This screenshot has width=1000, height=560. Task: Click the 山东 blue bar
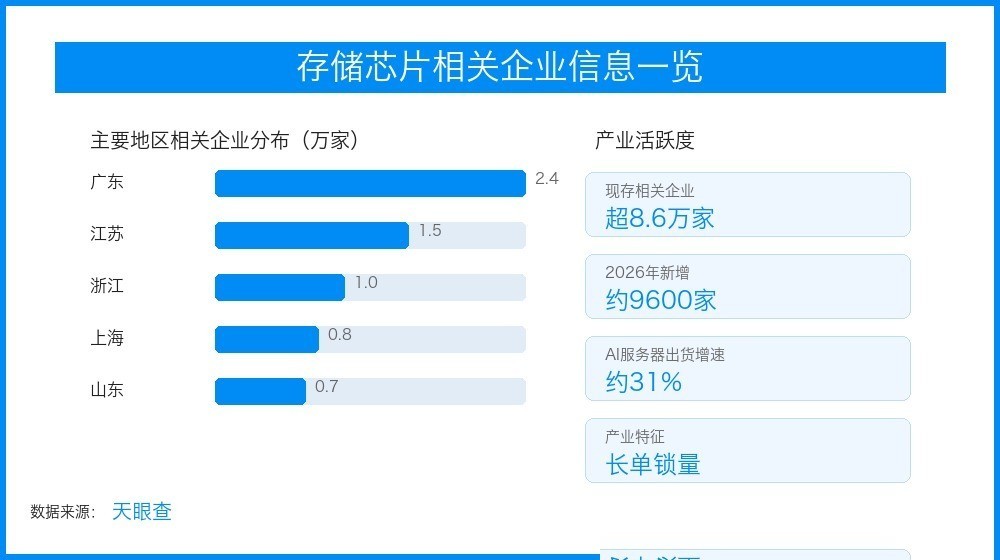[x=260, y=392]
